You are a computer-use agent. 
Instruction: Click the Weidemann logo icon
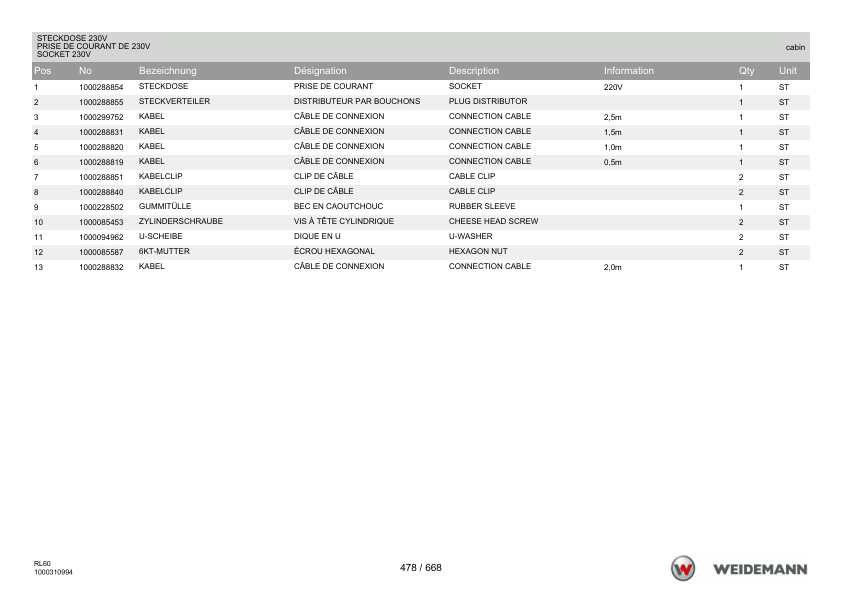point(683,569)
